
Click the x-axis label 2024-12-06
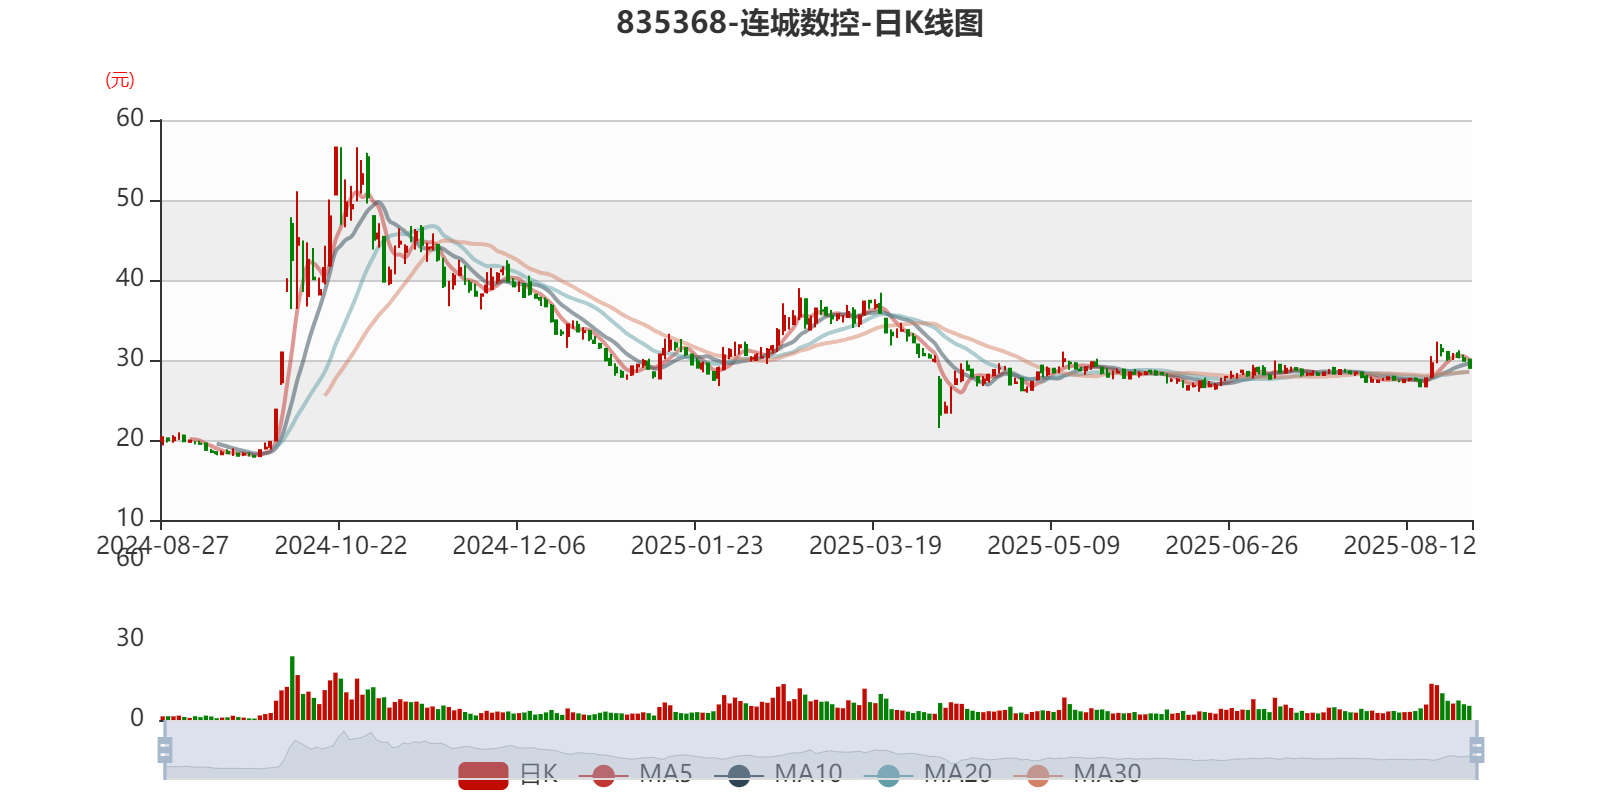pyautogui.click(x=519, y=546)
